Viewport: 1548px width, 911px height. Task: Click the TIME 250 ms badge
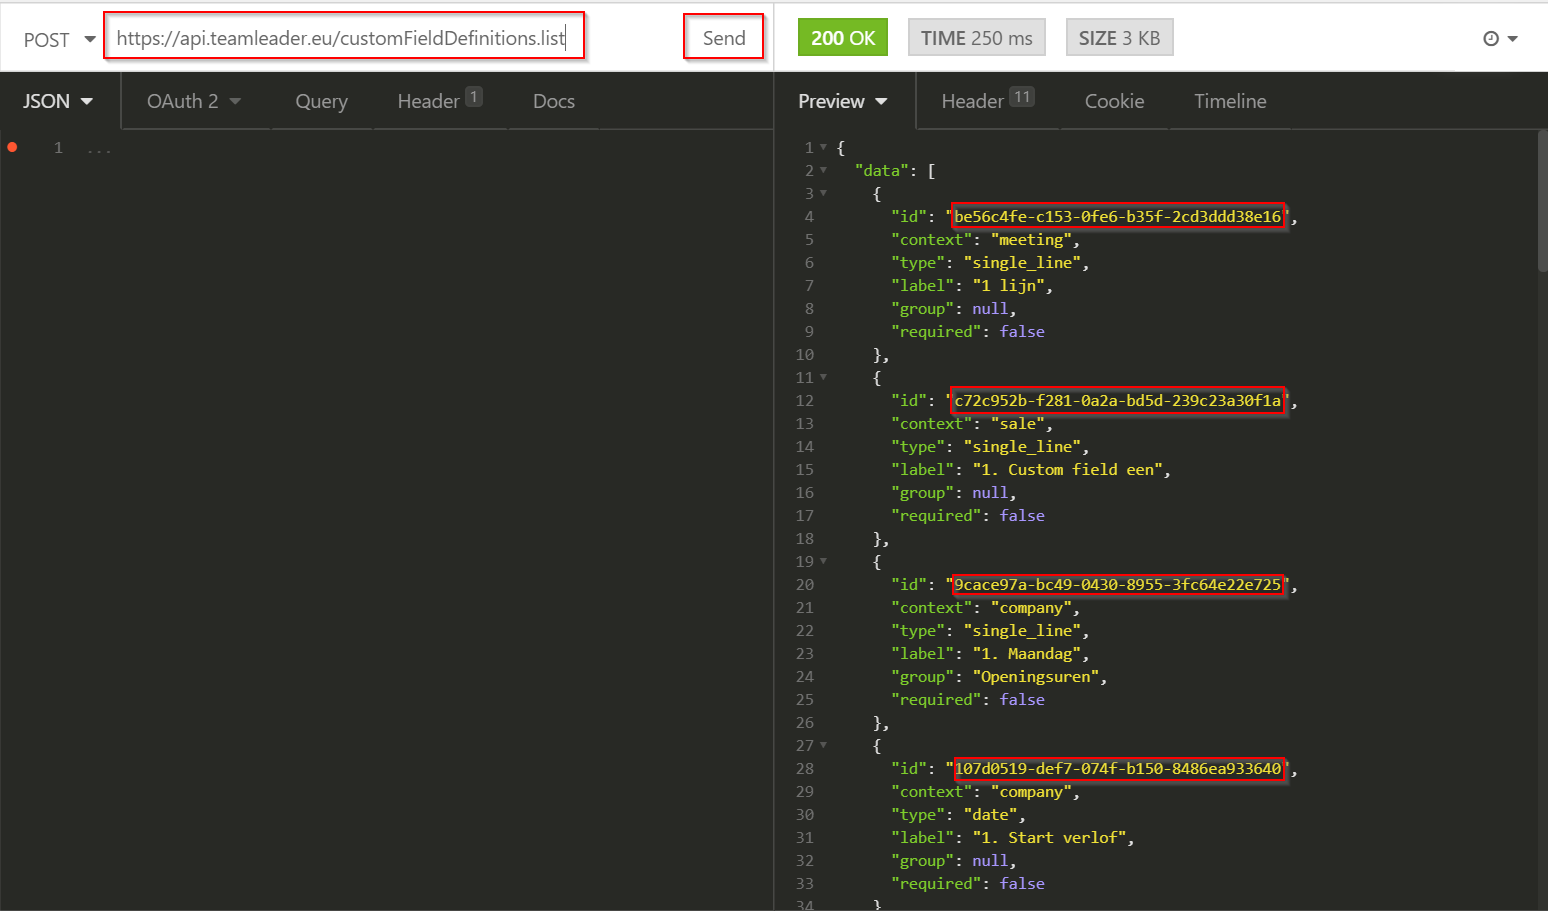977,38
